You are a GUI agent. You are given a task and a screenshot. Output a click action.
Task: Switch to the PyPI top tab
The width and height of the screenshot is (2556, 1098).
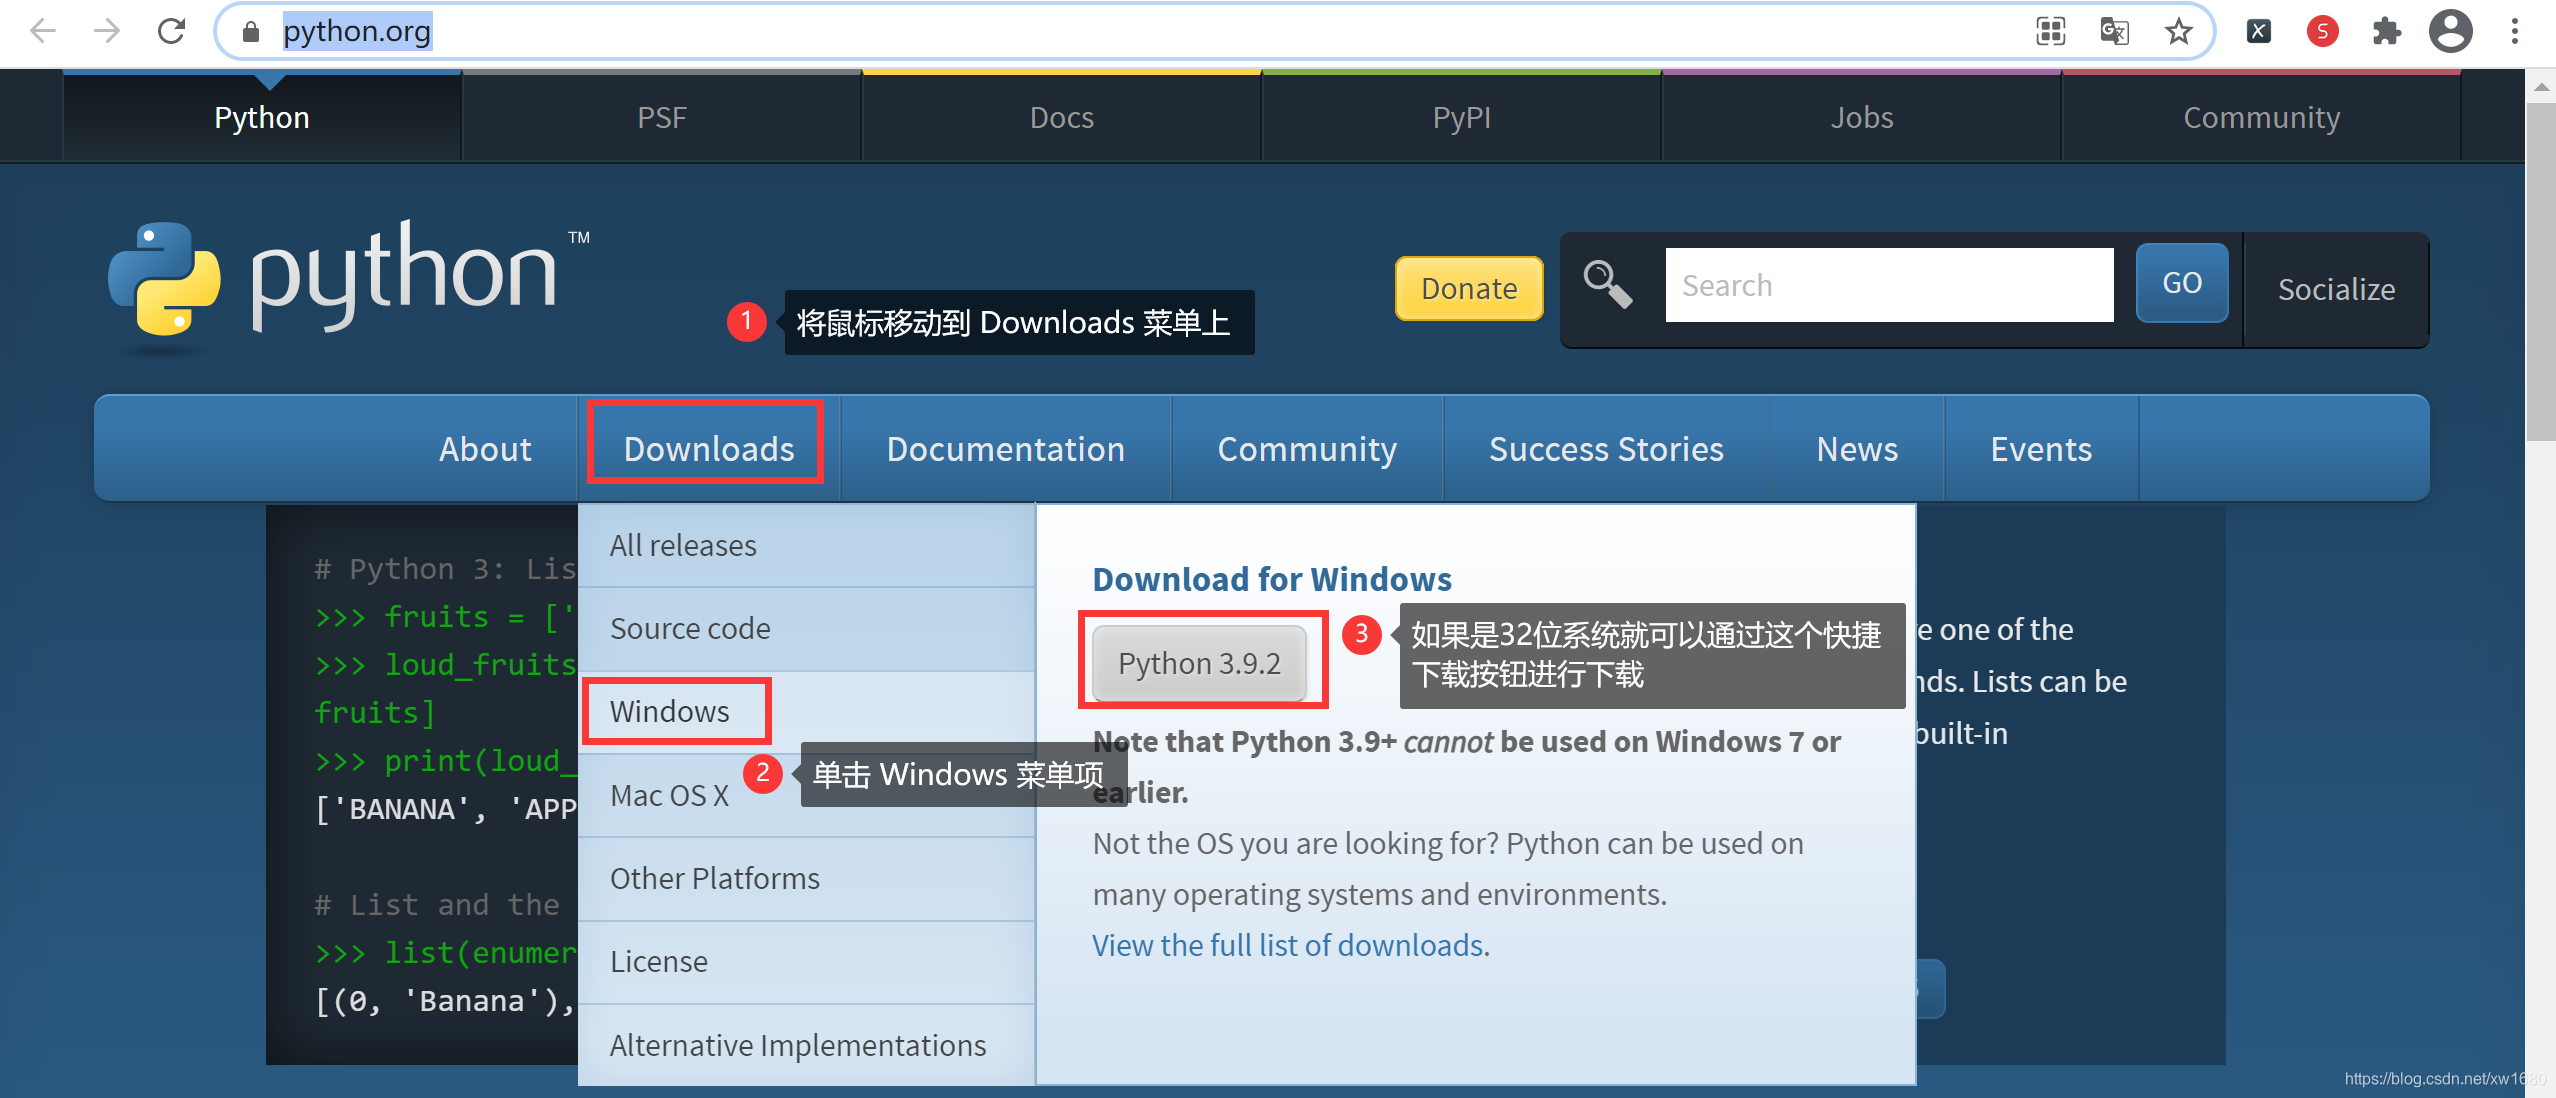pyautogui.click(x=1461, y=117)
